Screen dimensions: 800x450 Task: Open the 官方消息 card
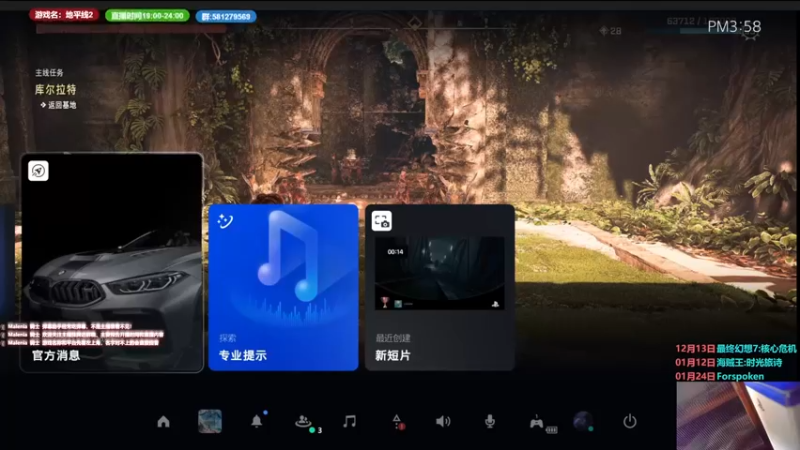tap(112, 262)
